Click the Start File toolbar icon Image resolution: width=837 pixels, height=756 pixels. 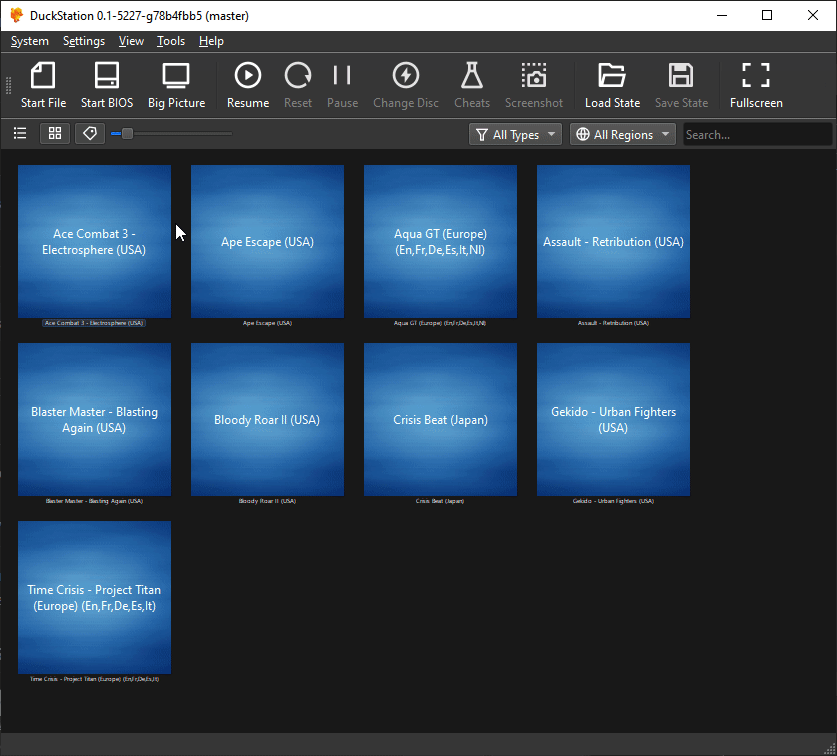click(43, 85)
